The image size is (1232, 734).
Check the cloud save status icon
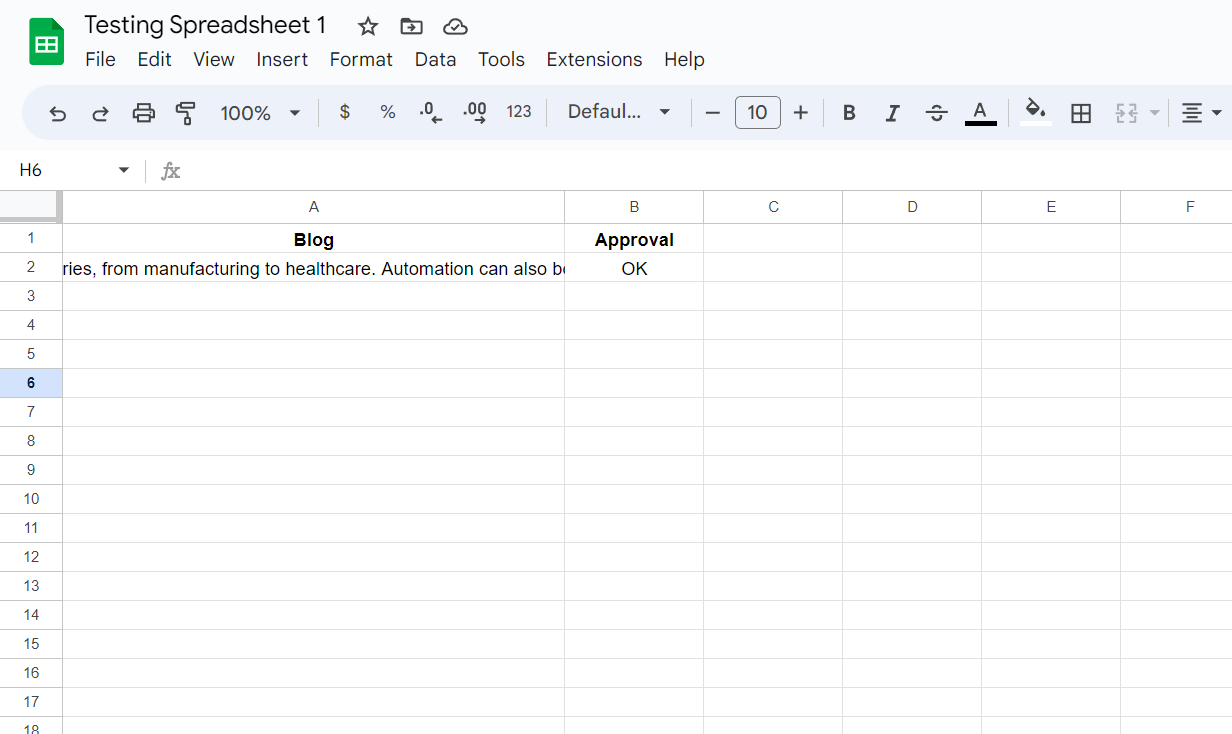tap(455, 27)
